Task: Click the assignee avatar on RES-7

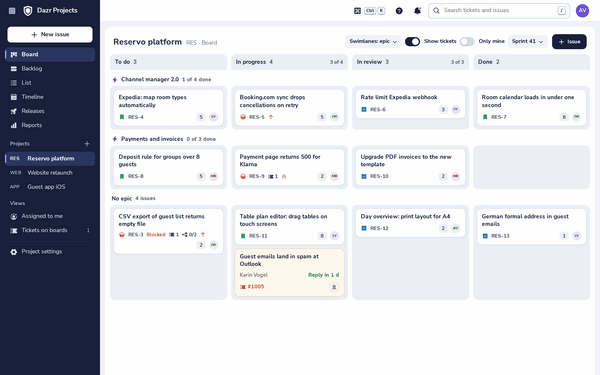Action: tap(576, 117)
